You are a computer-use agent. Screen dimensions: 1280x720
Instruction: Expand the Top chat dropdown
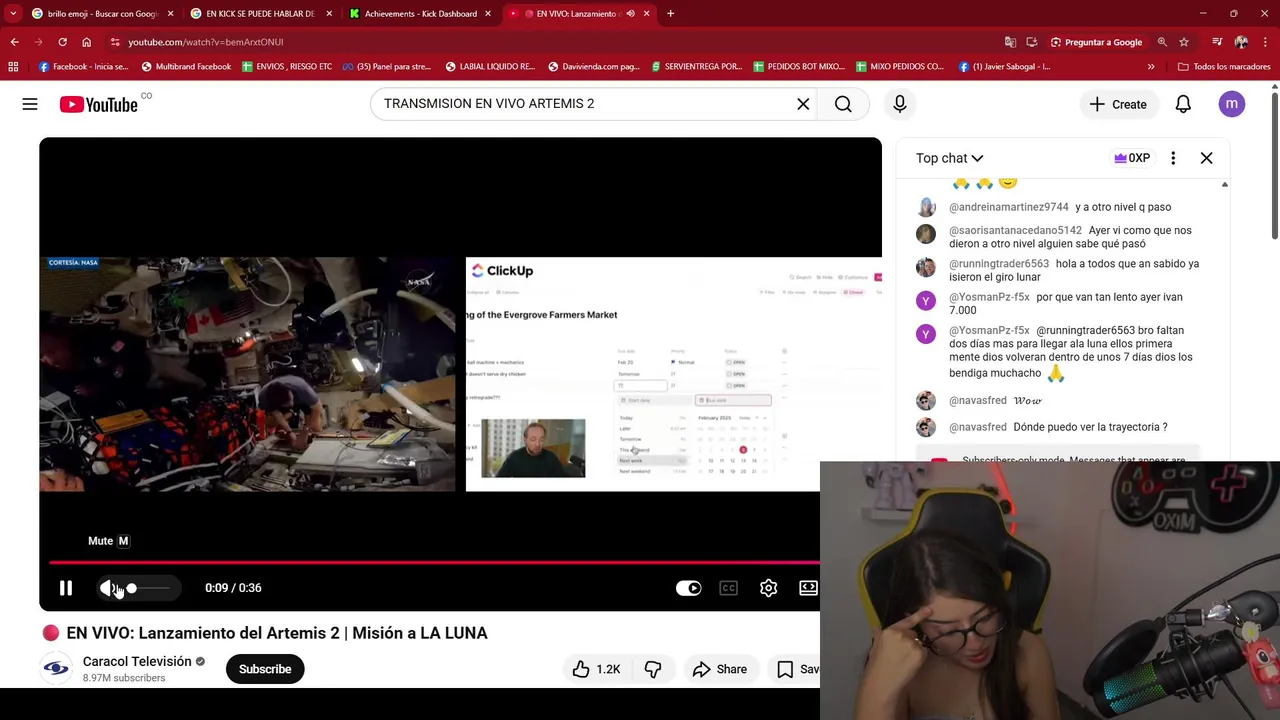coord(949,158)
